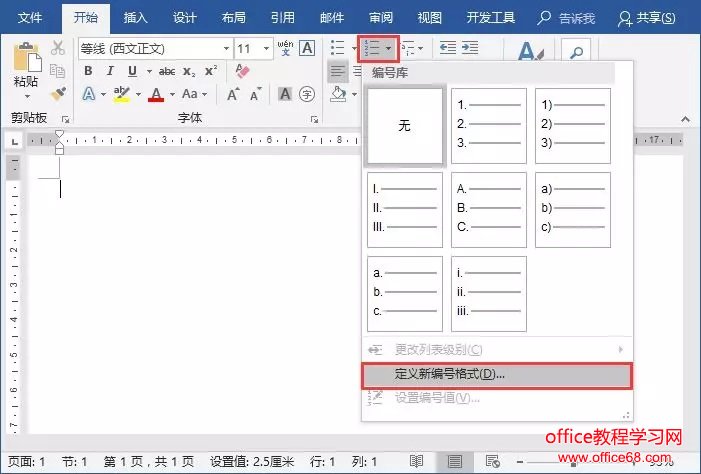Image resolution: width=701 pixels, height=474 pixels.
Task: Select the 无 numbering option
Action: coord(405,126)
